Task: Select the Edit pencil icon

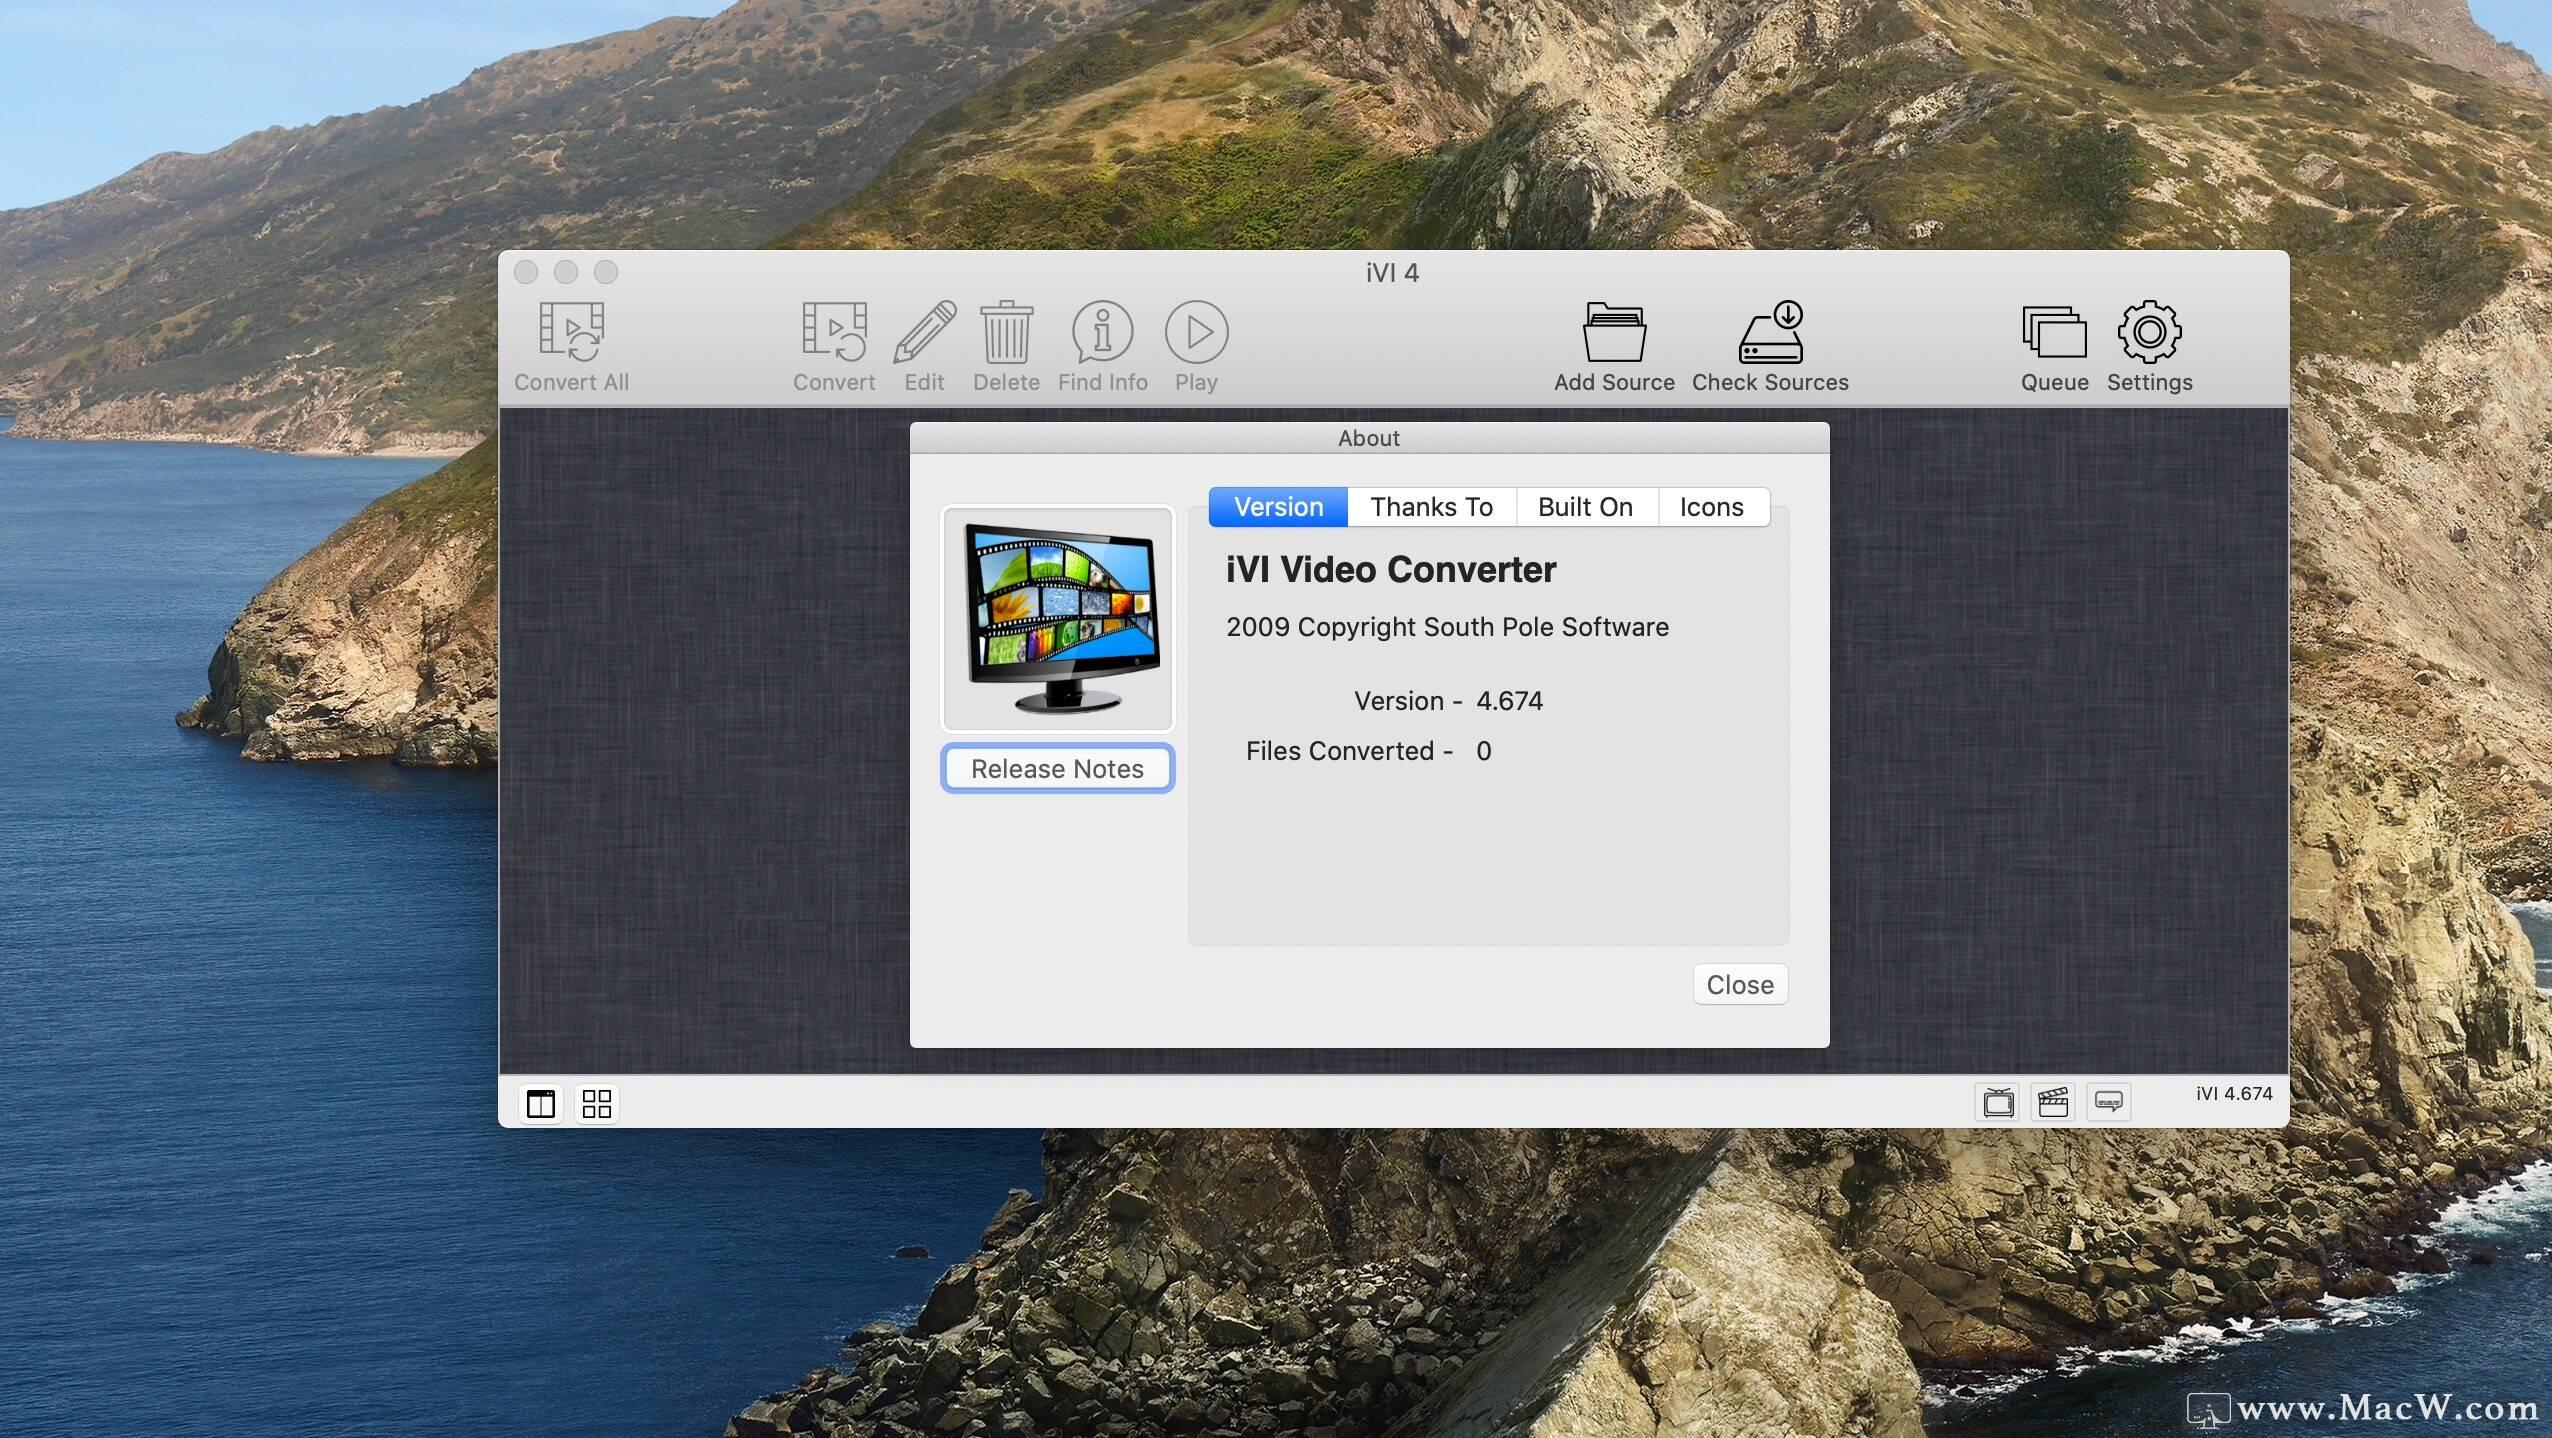Action: click(924, 331)
